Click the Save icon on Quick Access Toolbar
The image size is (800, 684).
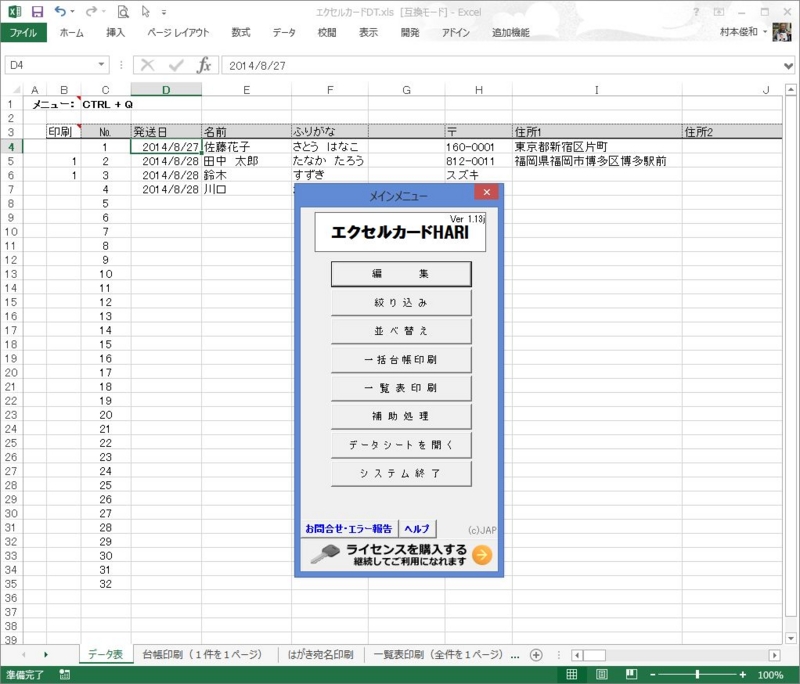[x=36, y=11]
